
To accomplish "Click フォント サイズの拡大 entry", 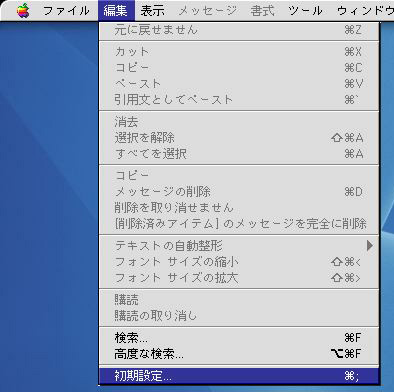I will tap(239, 278).
